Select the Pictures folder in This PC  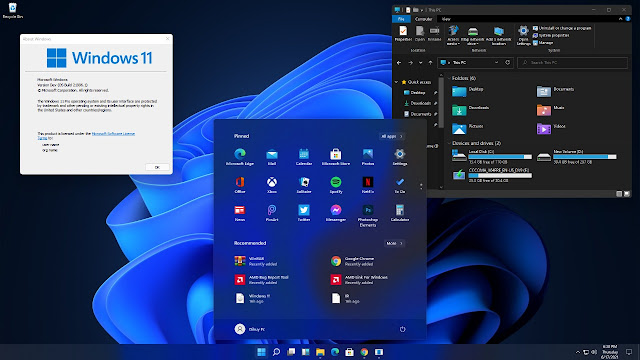pos(467,128)
